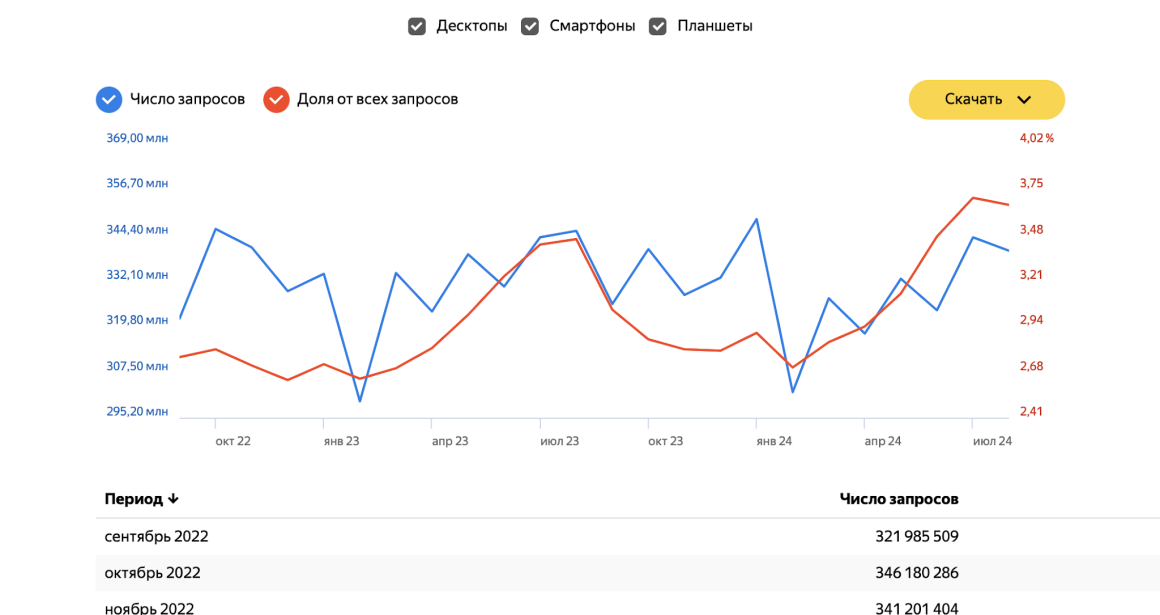Select the октябрь 2022 table row
The height and width of the screenshot is (615, 1160).
pos(627,573)
